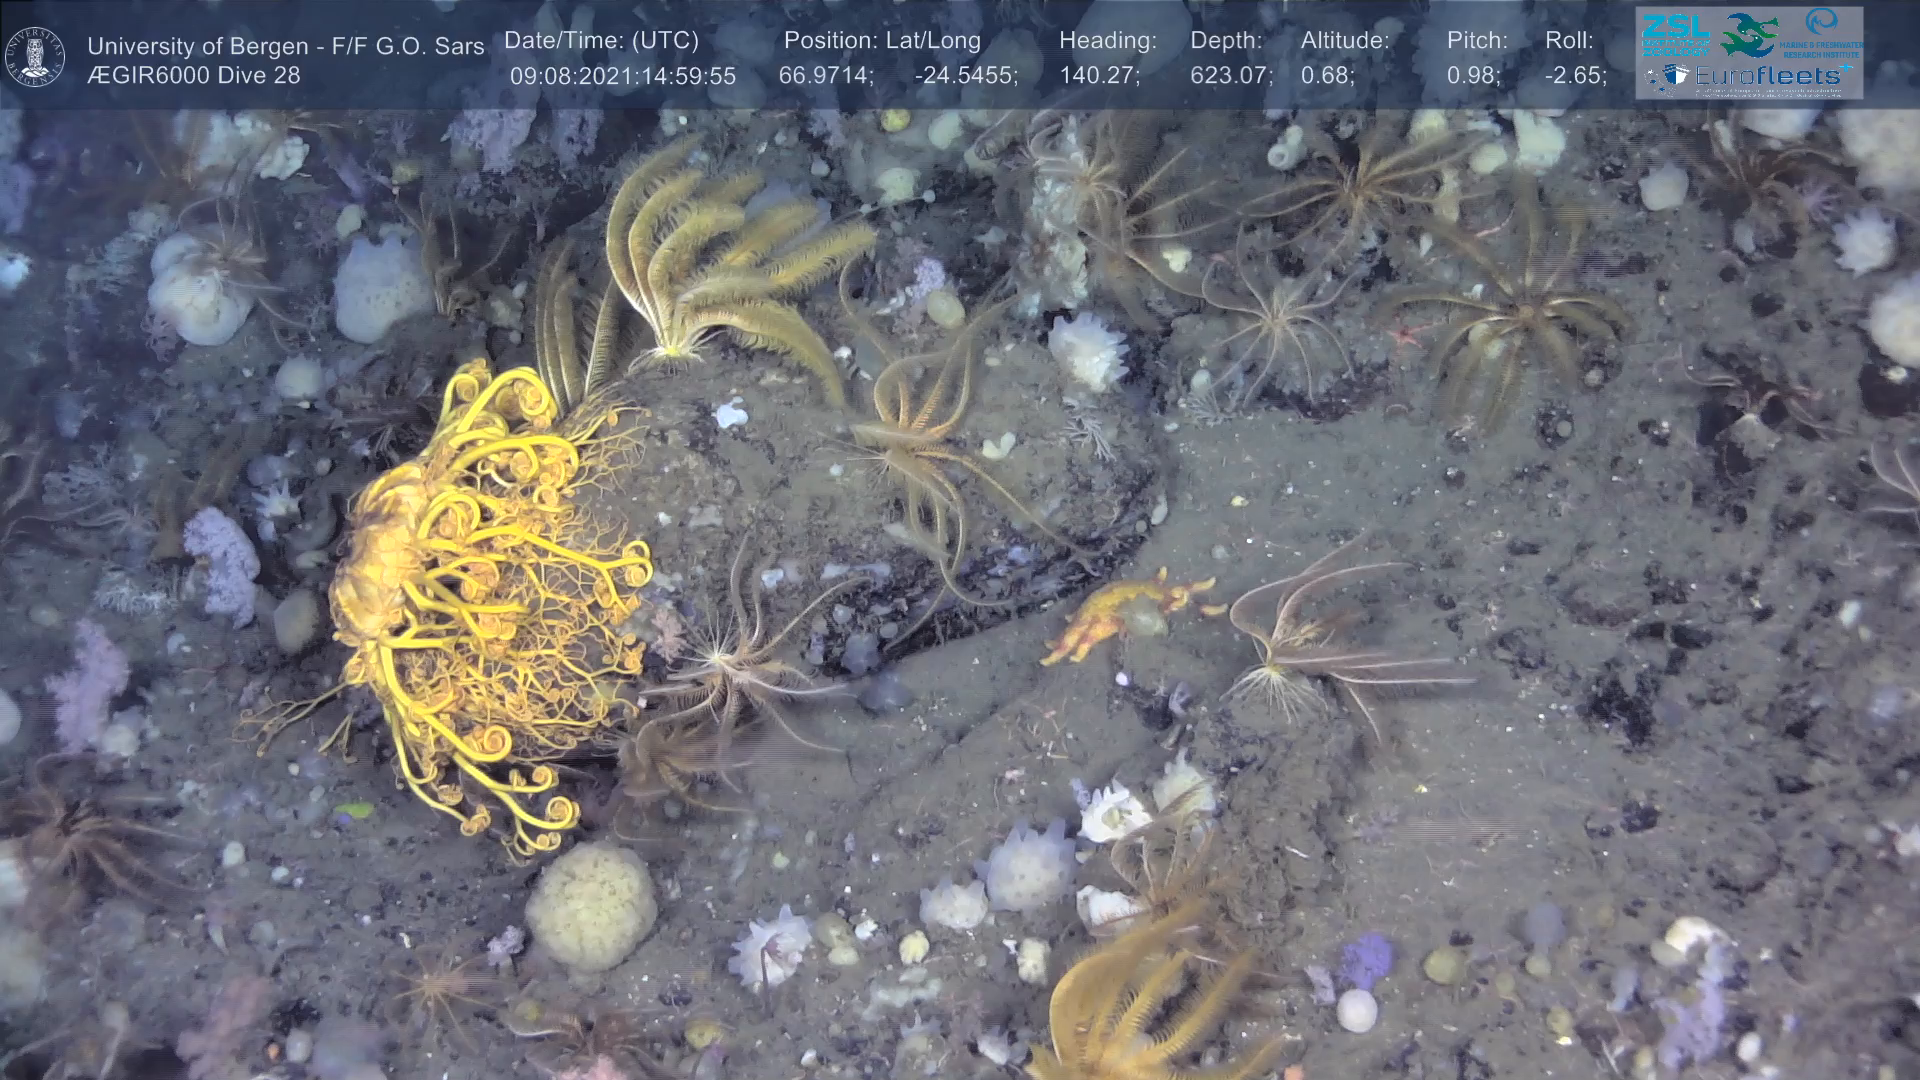Click the Pitch value 0.98
This screenshot has height=1080, width=1920.
click(x=1472, y=76)
